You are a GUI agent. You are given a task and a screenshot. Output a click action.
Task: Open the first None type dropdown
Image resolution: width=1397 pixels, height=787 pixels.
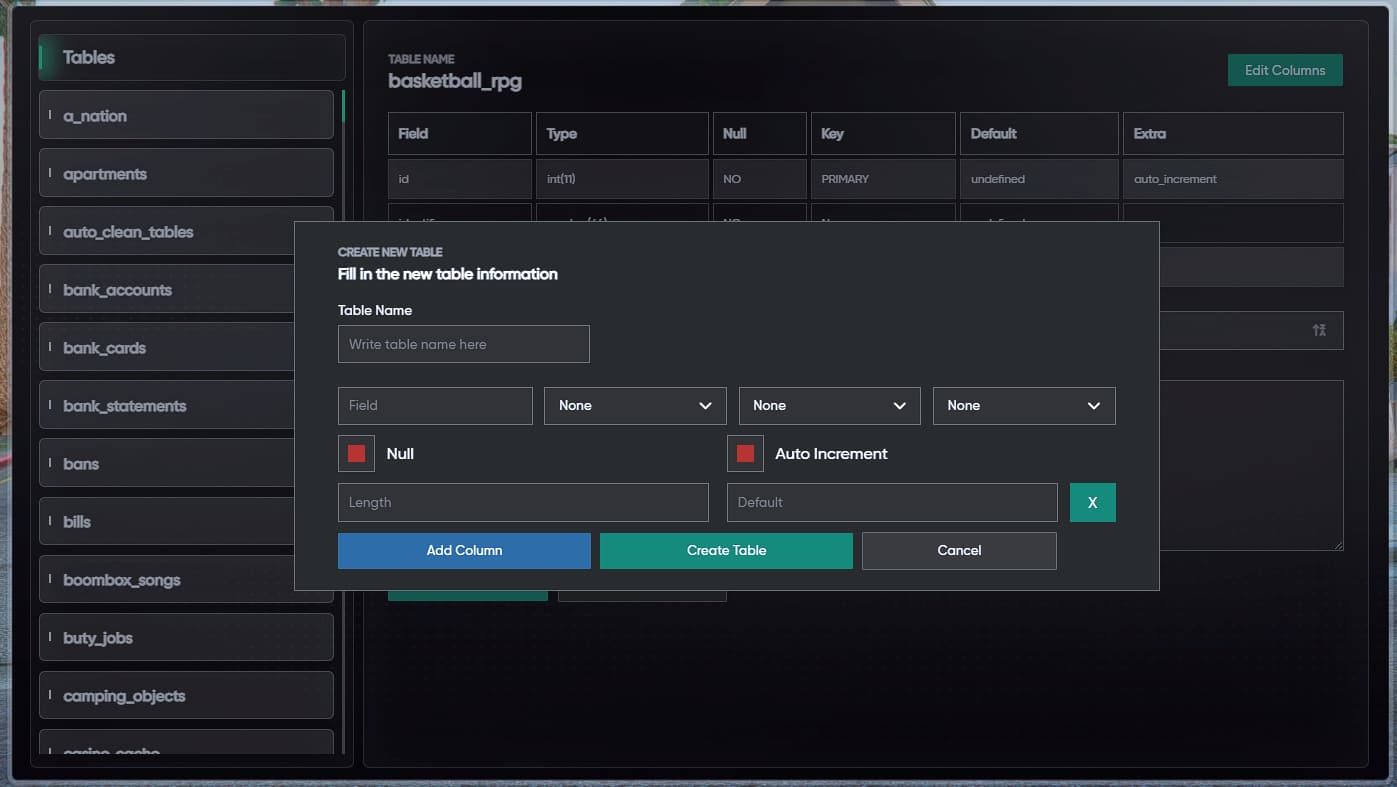coord(635,405)
